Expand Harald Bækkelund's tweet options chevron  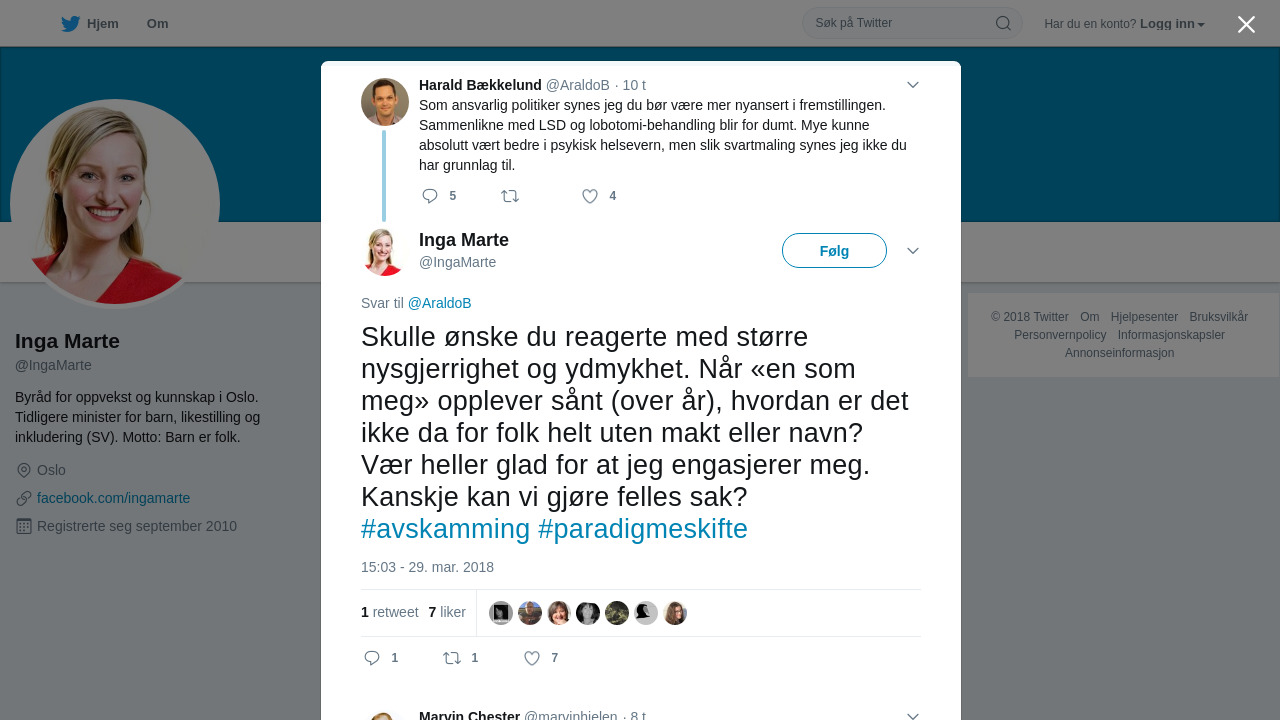pyautogui.click(x=913, y=85)
